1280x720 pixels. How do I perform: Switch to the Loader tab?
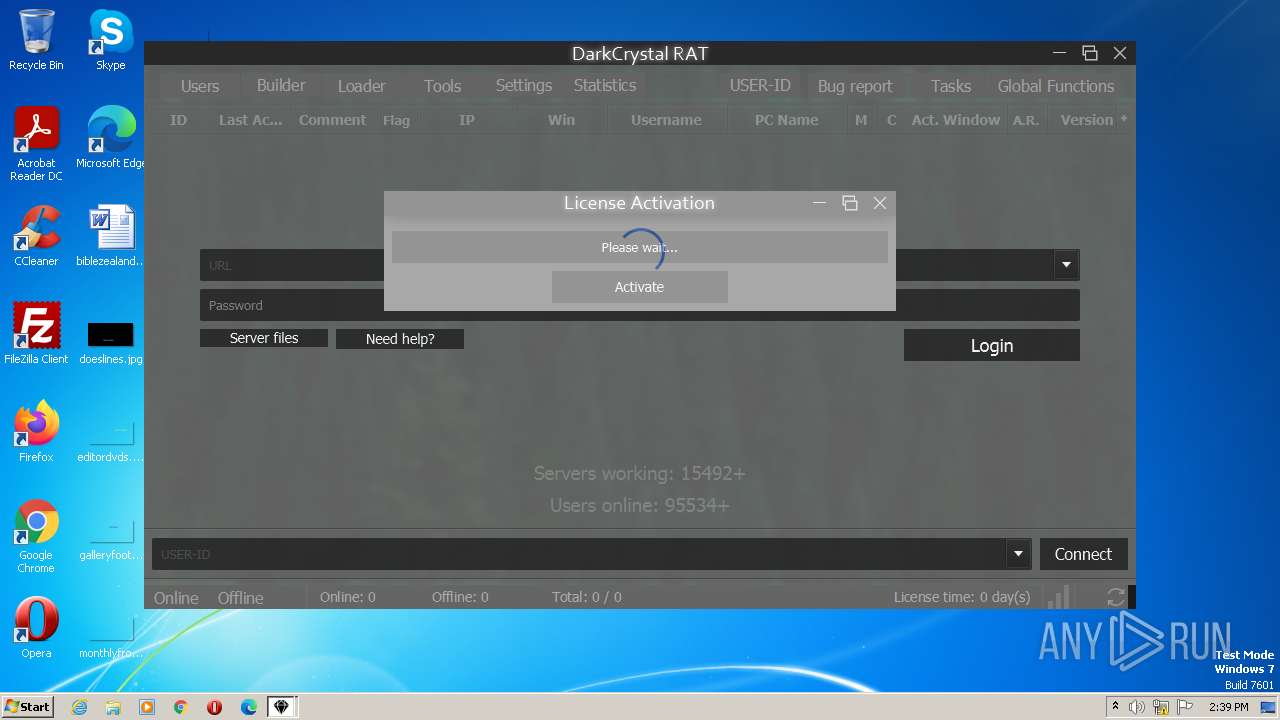tap(361, 86)
